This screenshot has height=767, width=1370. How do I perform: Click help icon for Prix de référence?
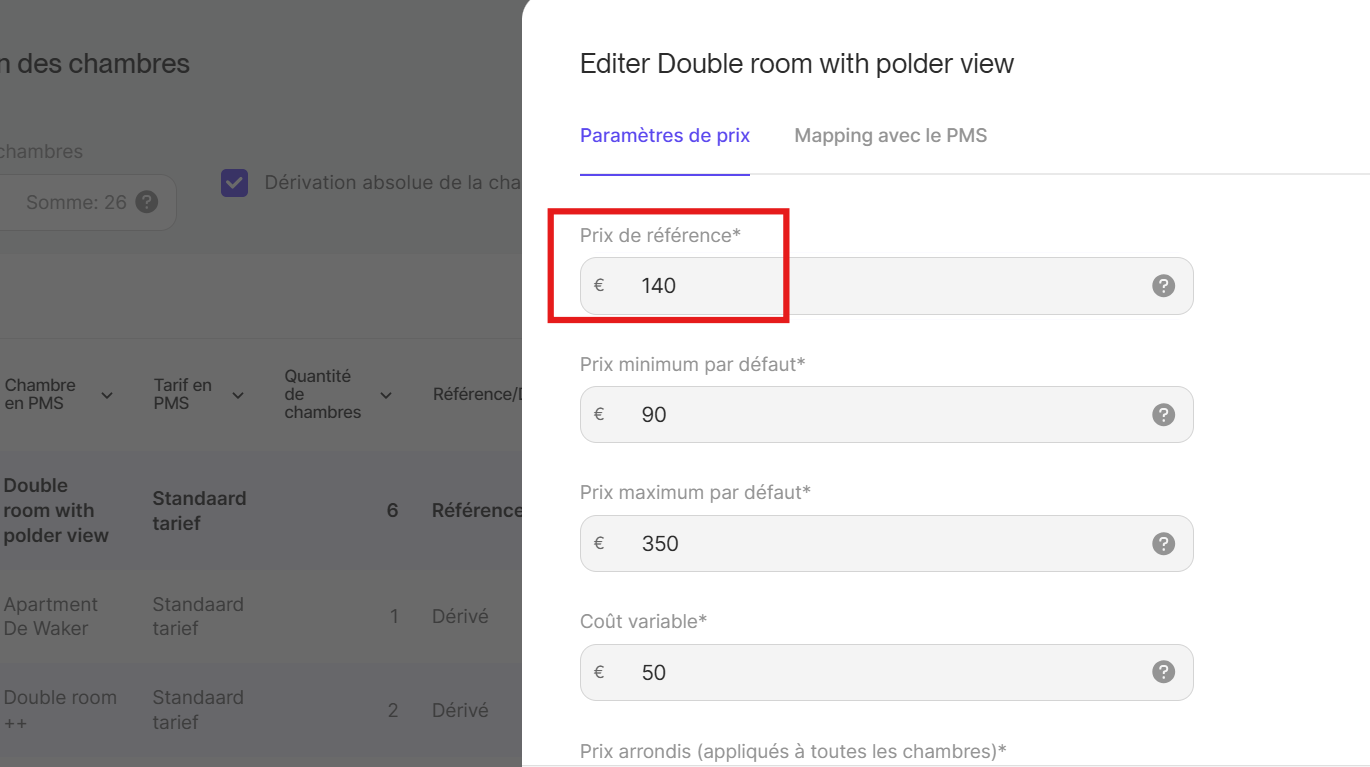tap(1163, 286)
